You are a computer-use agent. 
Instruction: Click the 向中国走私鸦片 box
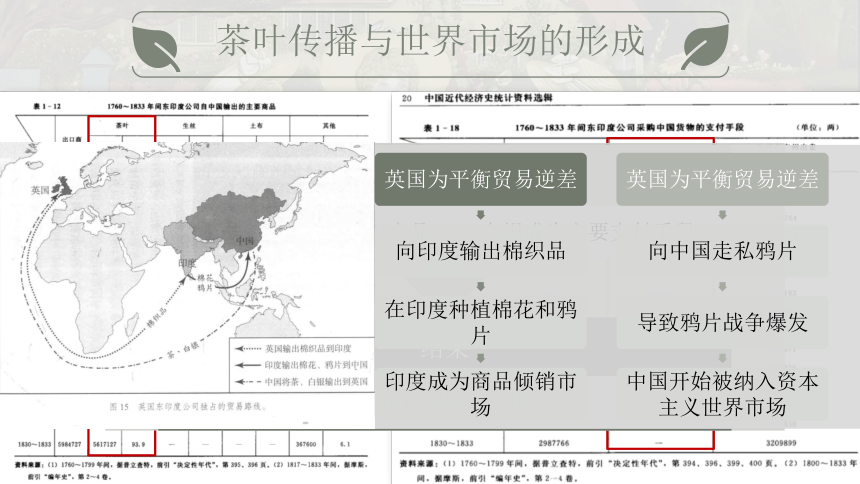pos(722,251)
